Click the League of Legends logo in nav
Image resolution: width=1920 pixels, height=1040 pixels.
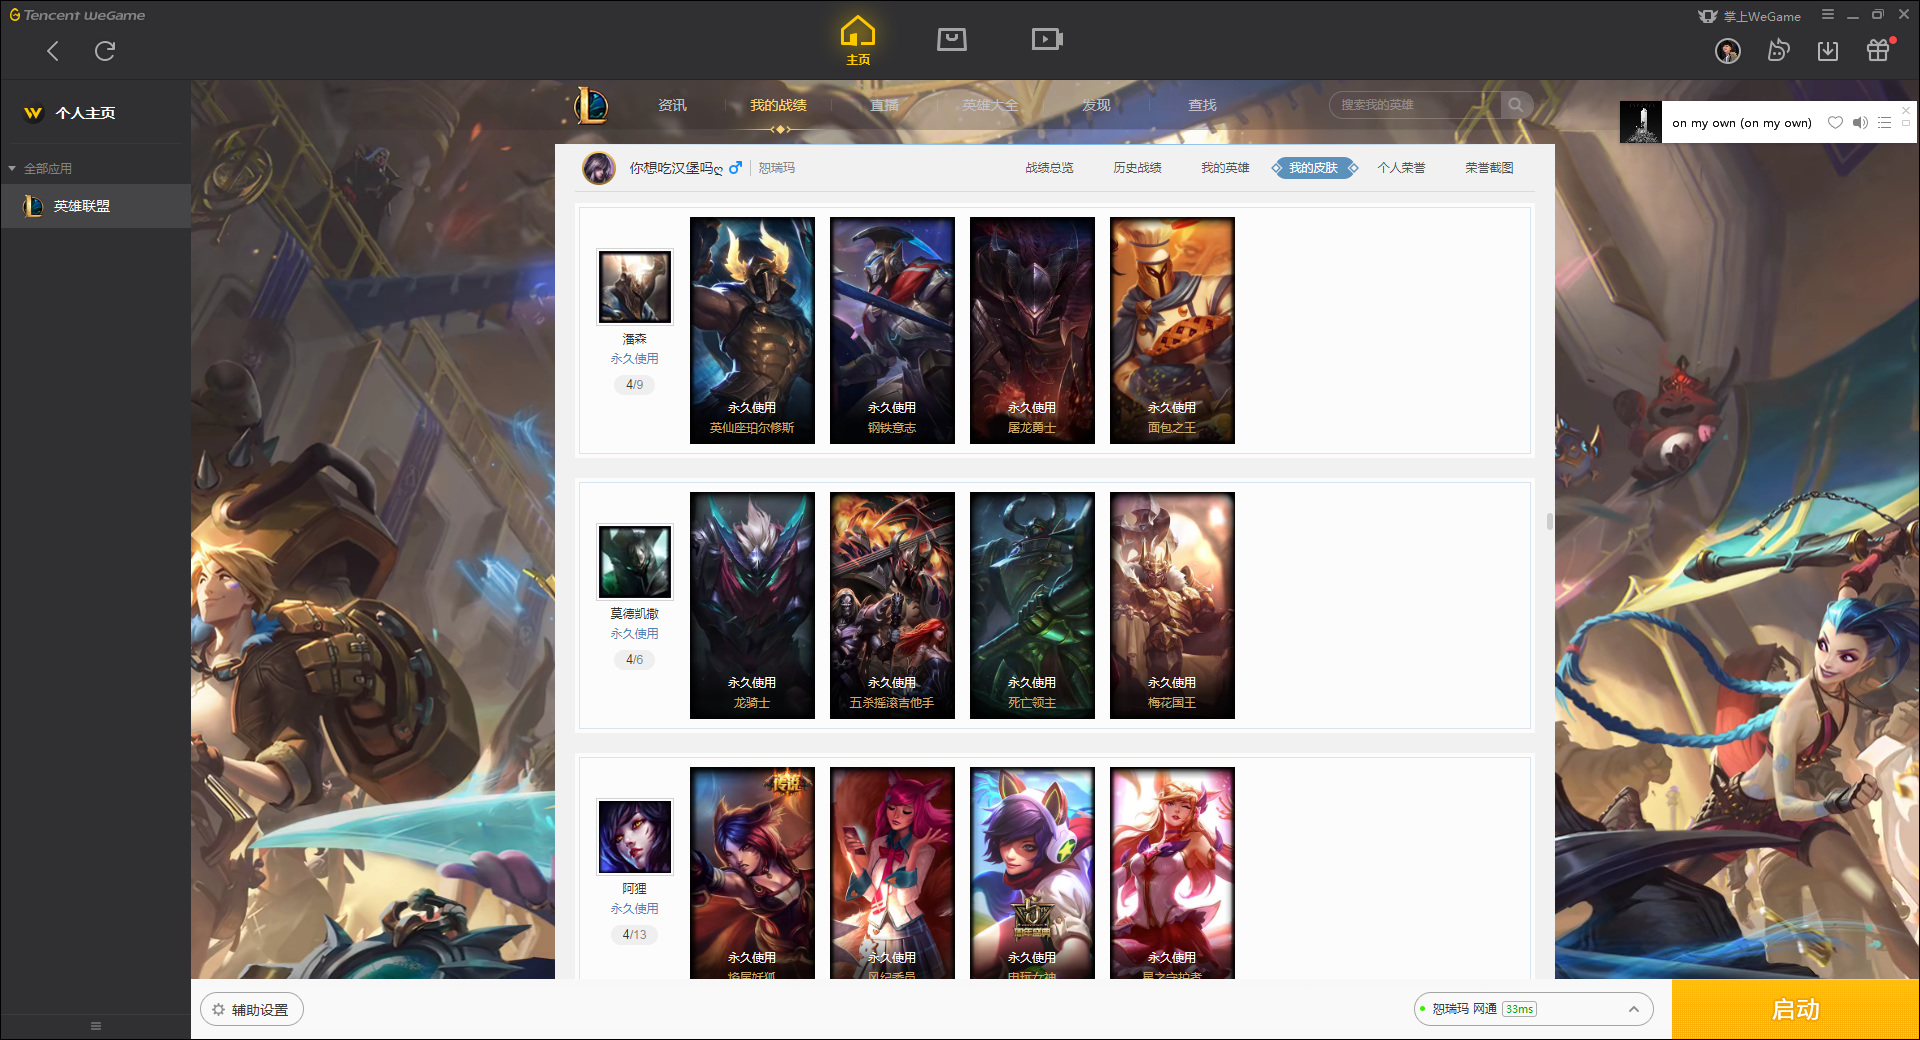coord(591,105)
